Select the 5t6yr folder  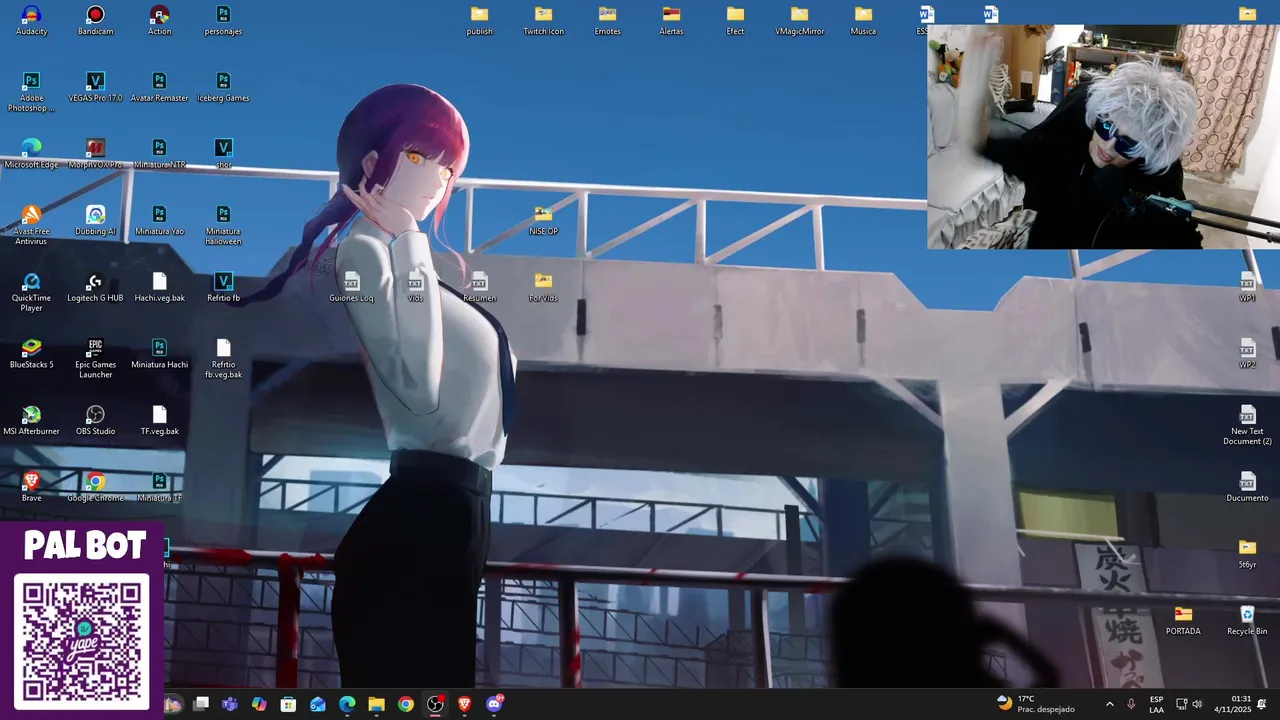(1247, 554)
